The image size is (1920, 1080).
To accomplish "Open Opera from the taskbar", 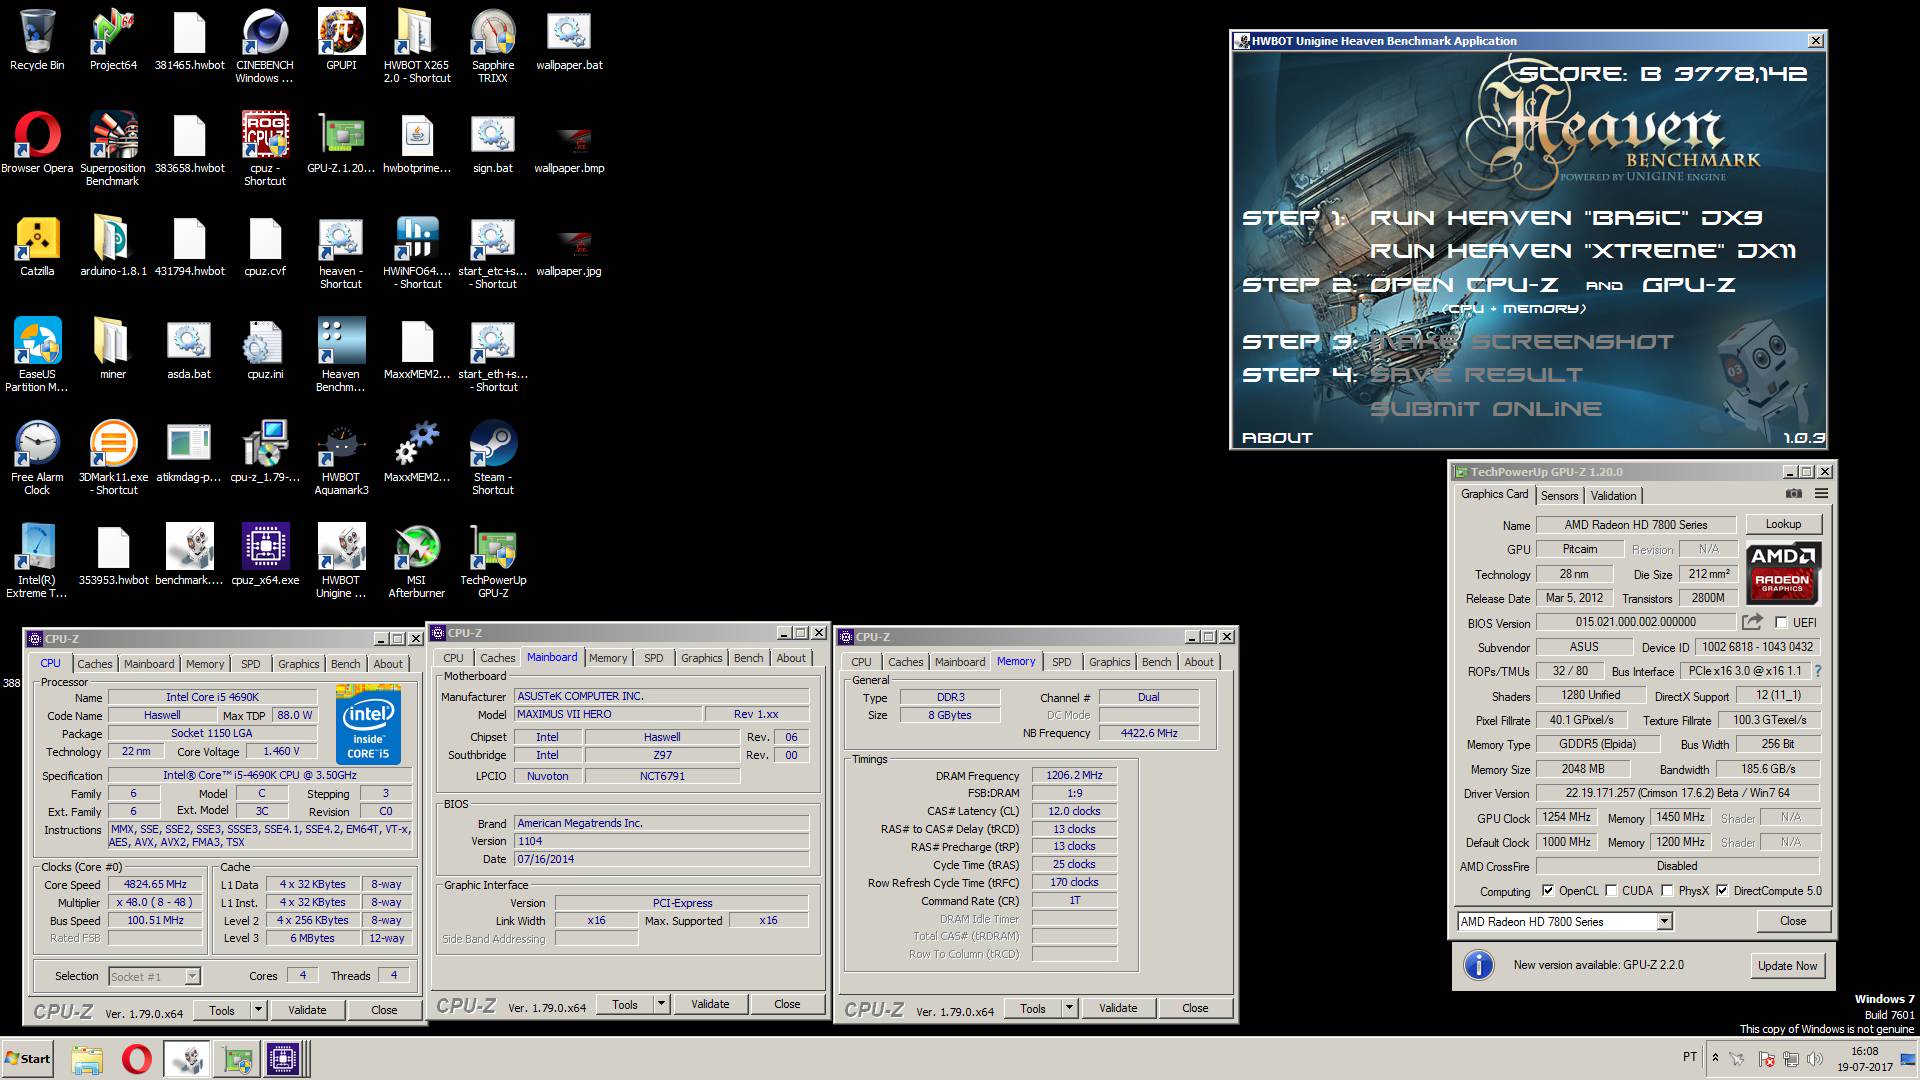I will click(137, 1059).
